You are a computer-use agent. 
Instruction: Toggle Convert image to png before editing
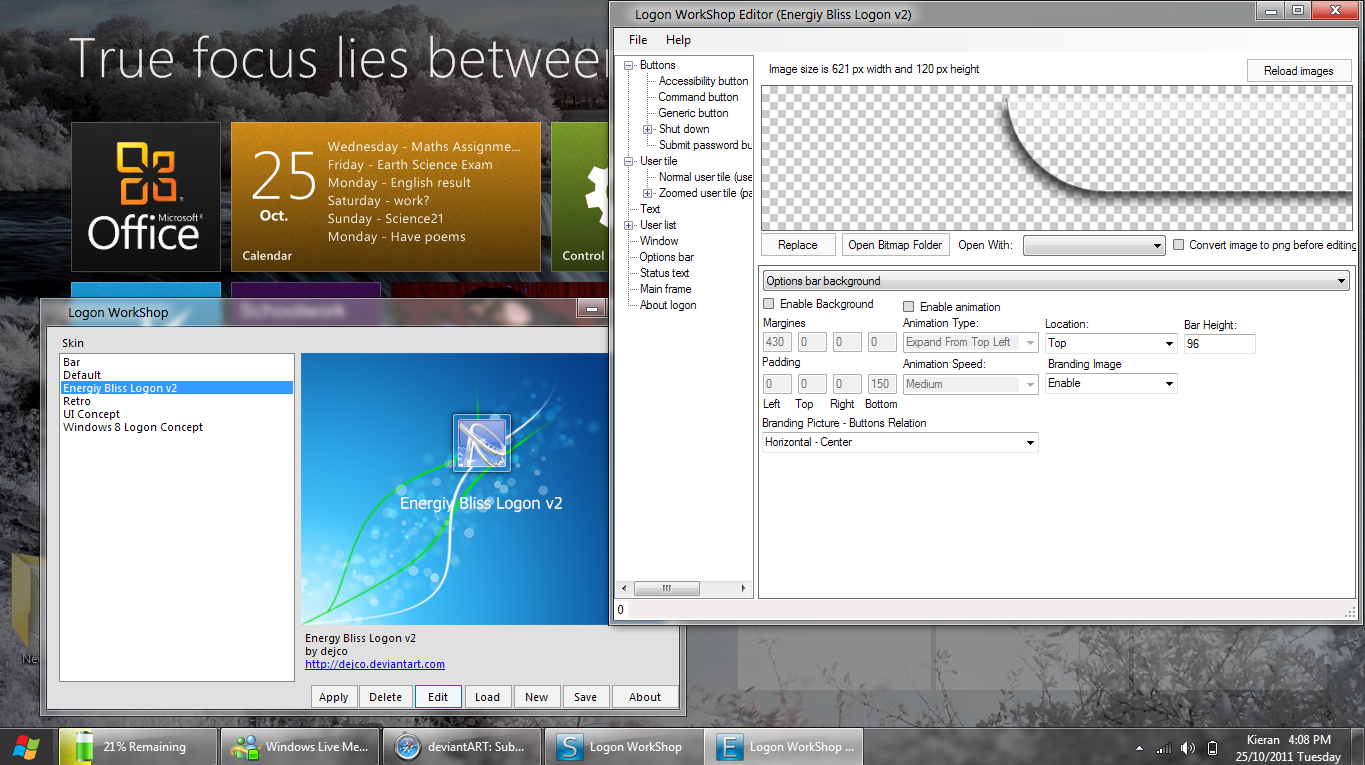point(1179,245)
